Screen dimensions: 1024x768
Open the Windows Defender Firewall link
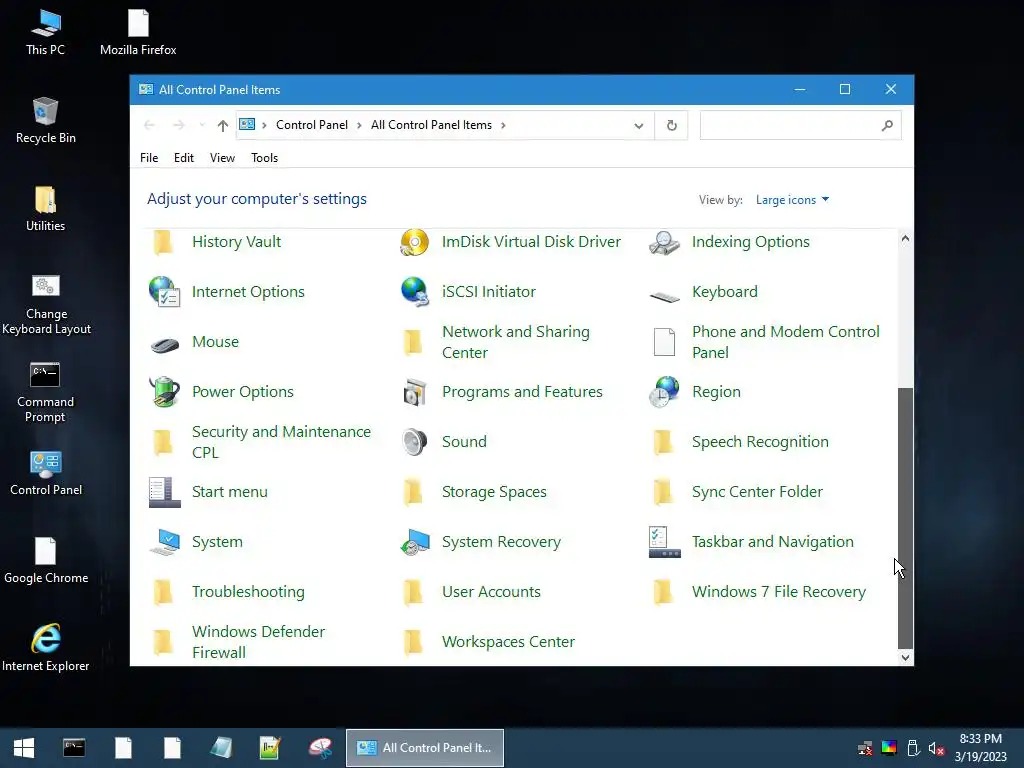pos(258,642)
